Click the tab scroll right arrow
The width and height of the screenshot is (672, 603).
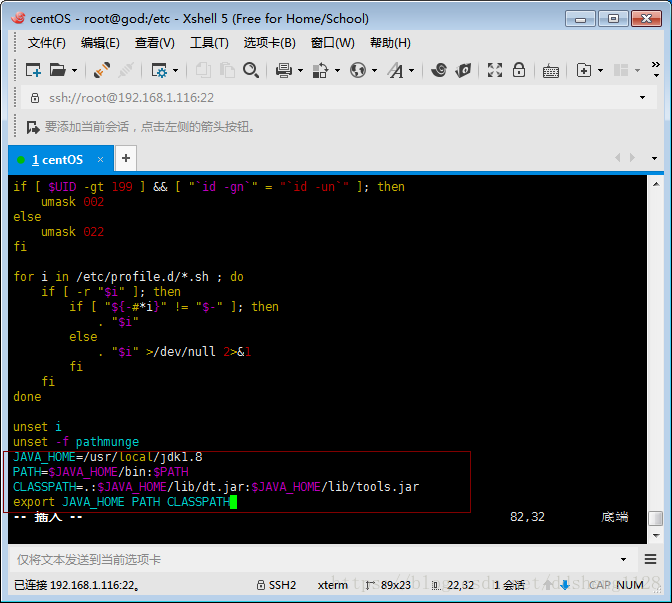632,158
